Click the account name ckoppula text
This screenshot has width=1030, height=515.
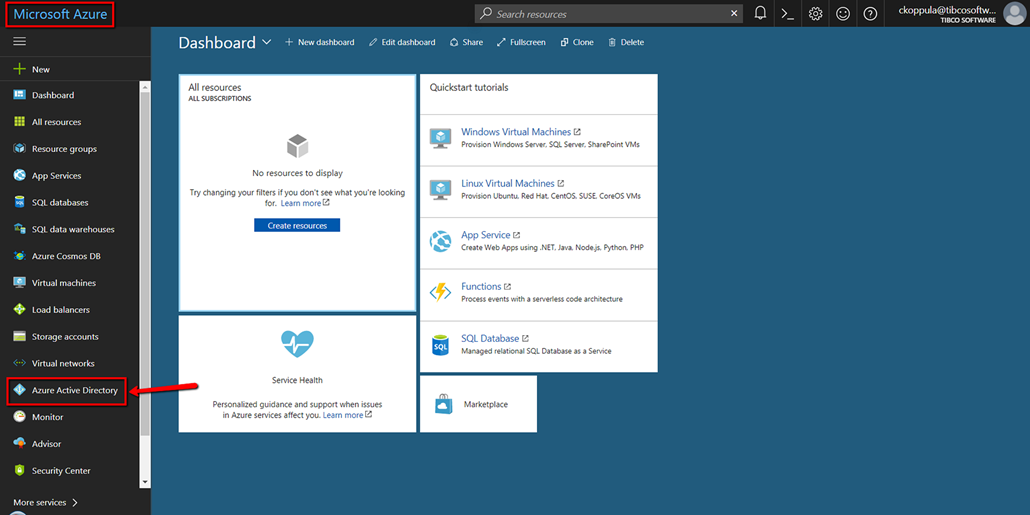pyautogui.click(x=947, y=10)
